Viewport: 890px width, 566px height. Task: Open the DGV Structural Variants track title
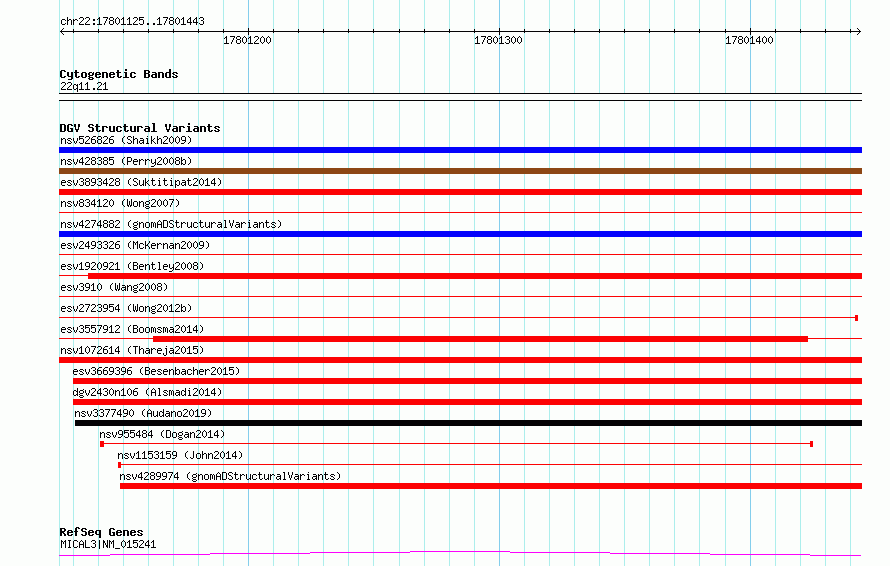(140, 128)
